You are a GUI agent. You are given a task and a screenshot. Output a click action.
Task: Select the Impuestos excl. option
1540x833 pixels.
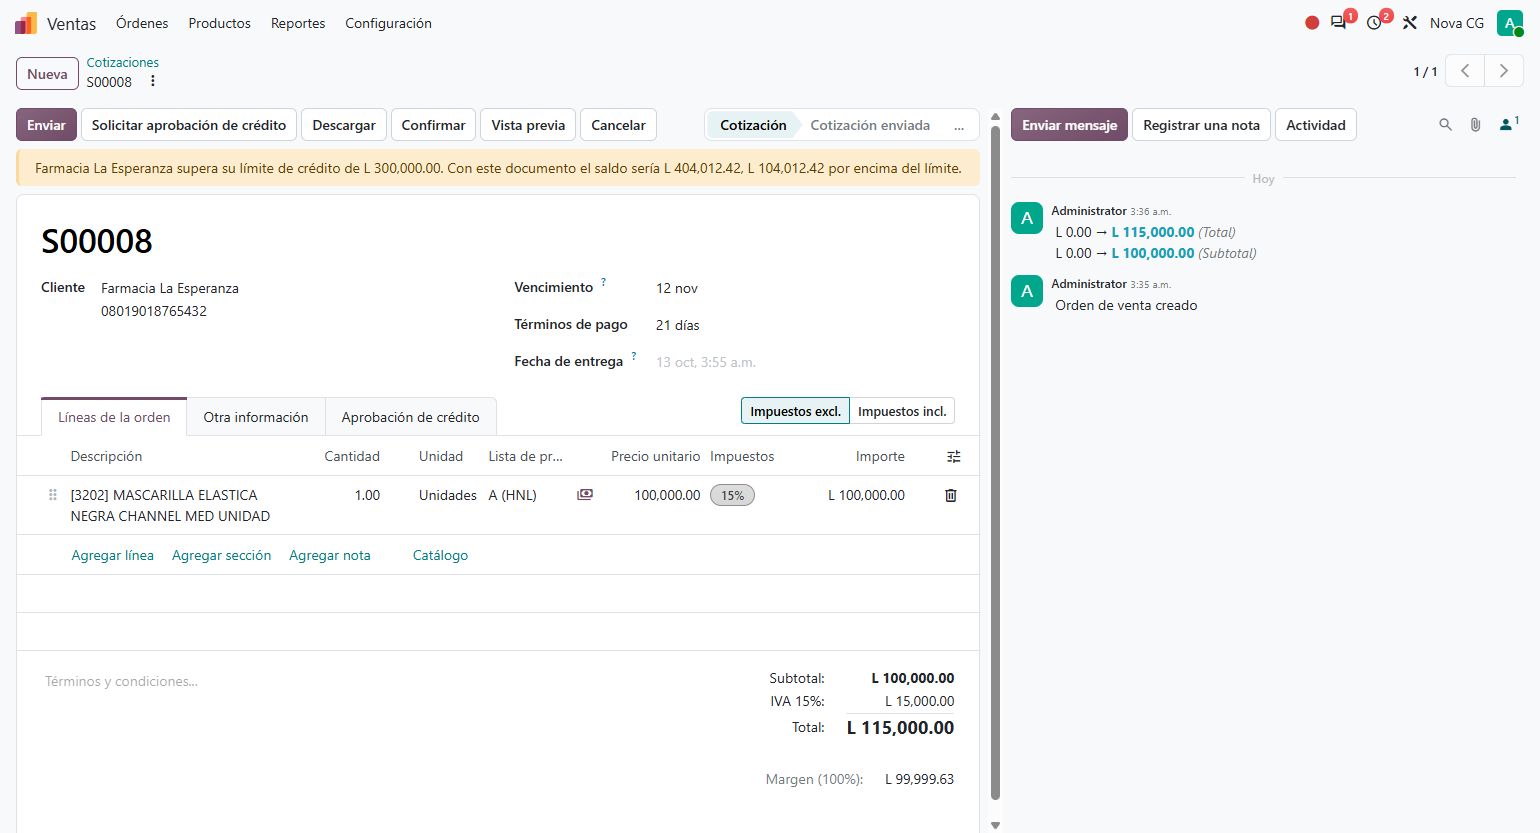click(x=795, y=411)
